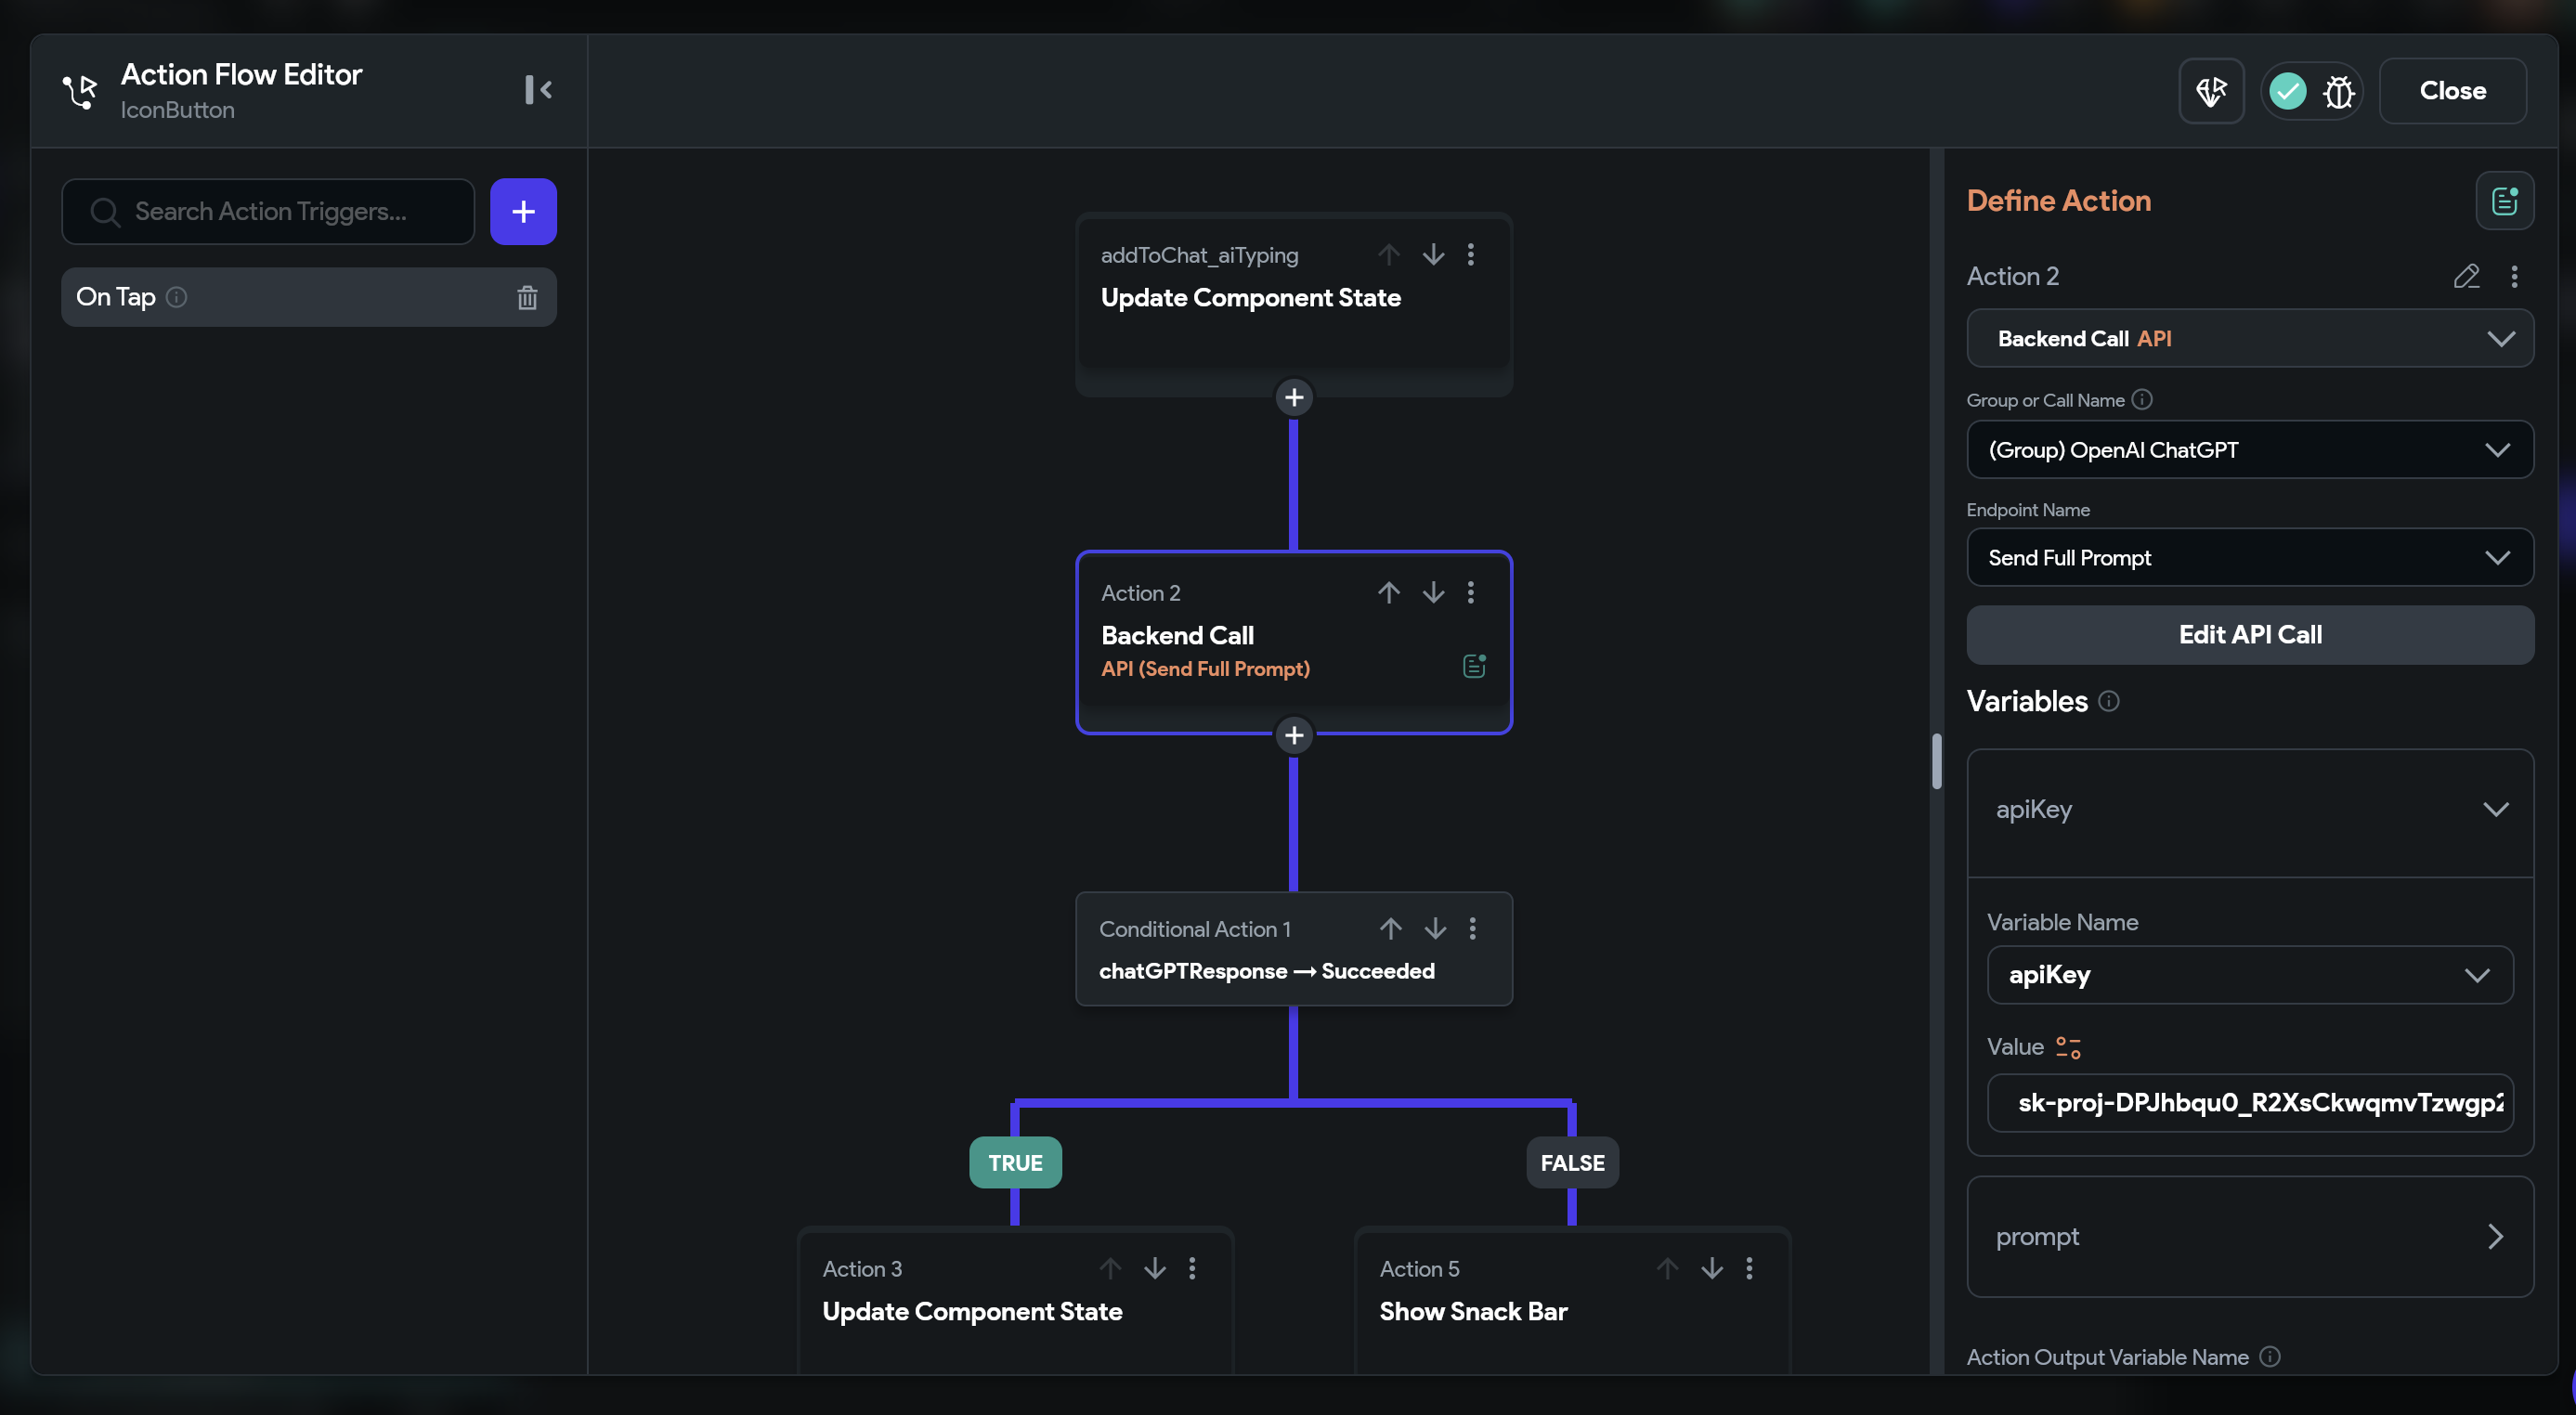Close the Action Flow Editor

[x=2452, y=91]
